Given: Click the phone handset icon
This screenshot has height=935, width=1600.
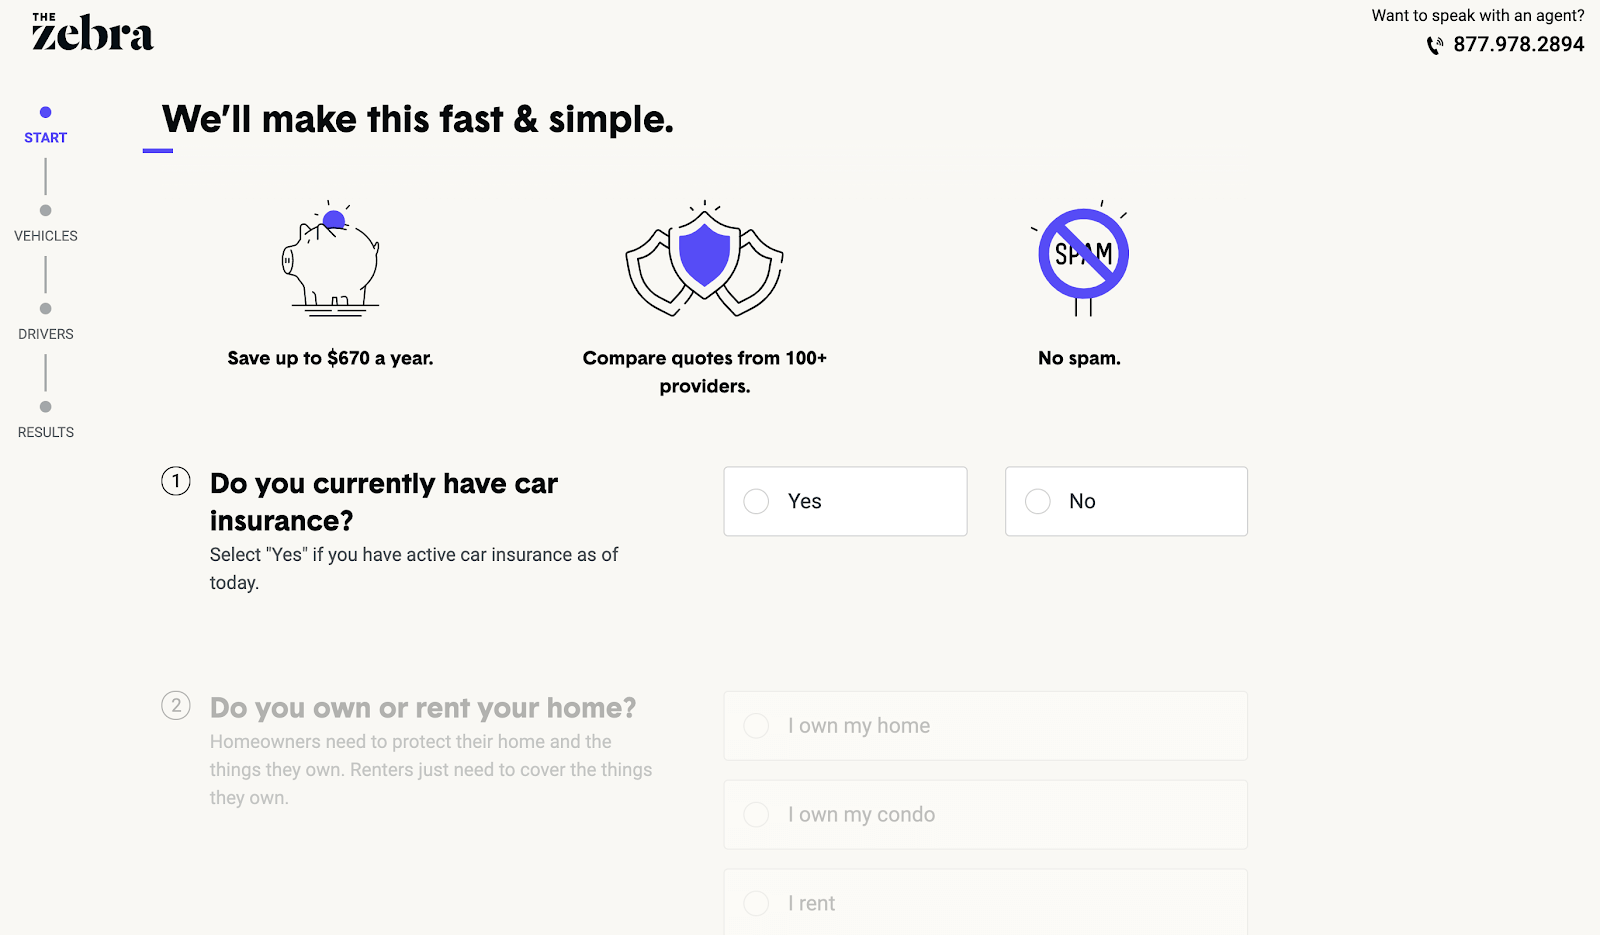Looking at the screenshot, I should point(1435,45).
